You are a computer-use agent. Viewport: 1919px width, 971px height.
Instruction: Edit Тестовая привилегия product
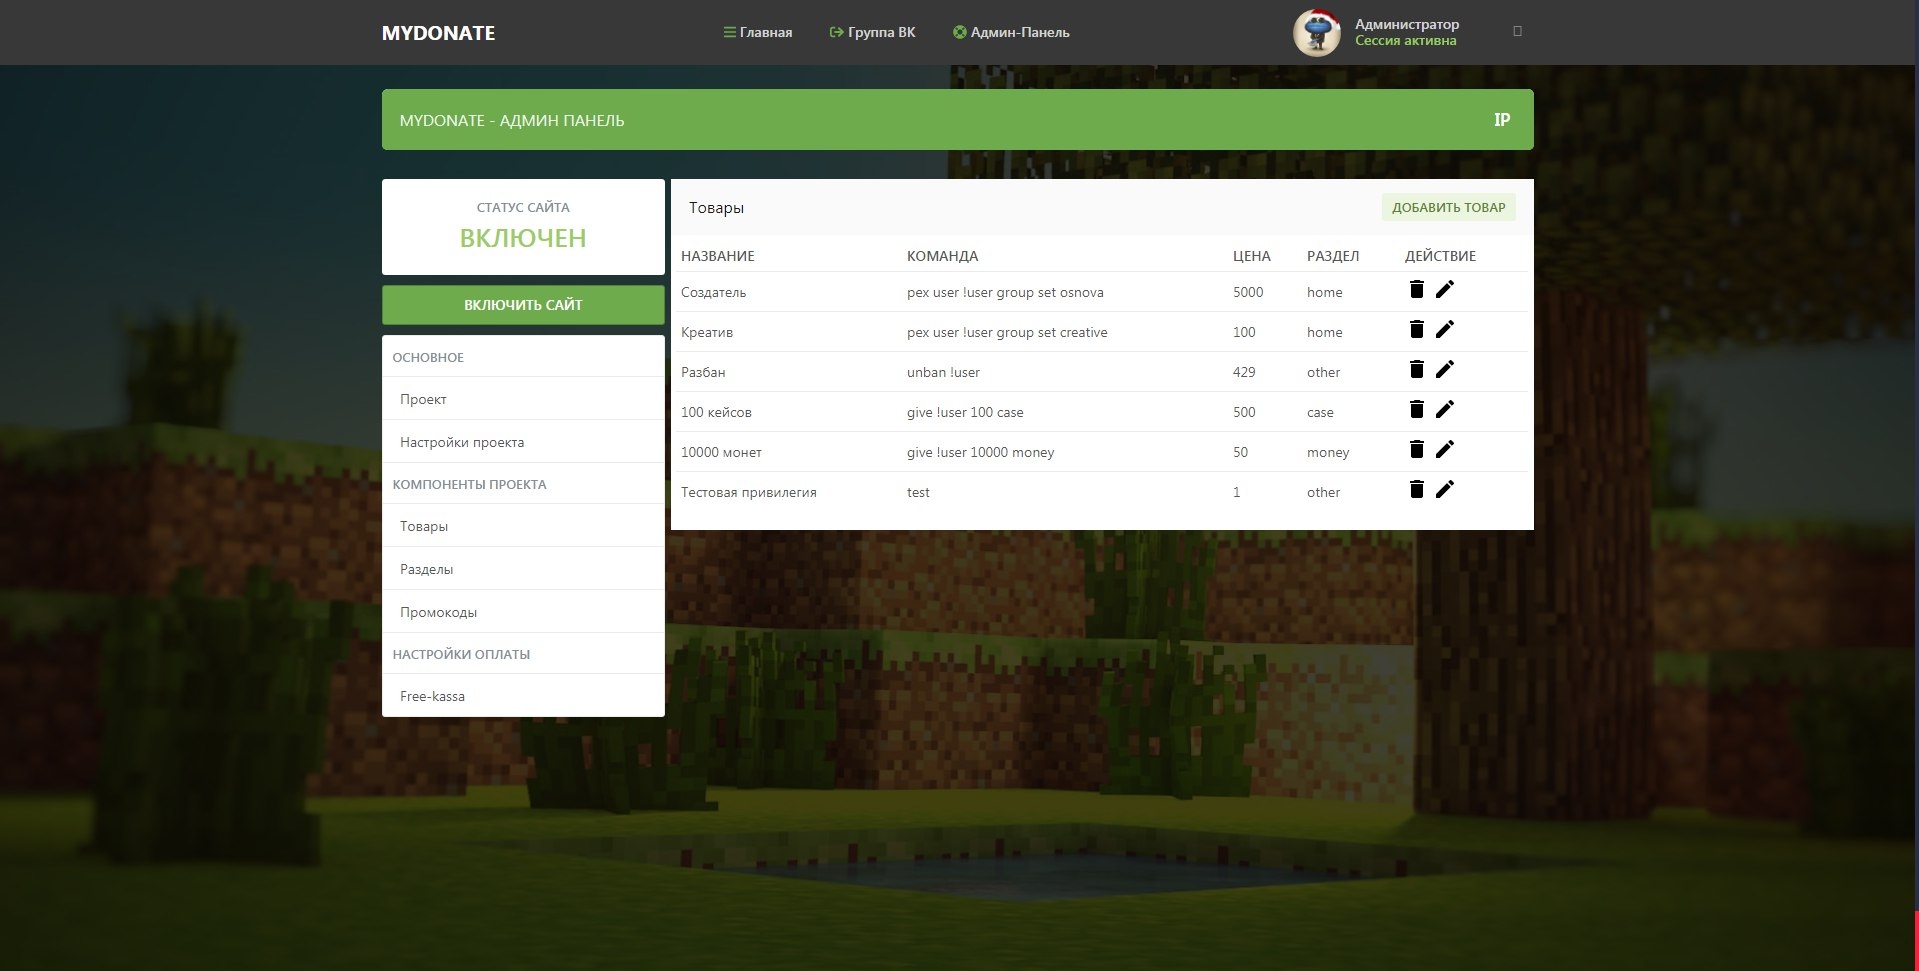[x=1445, y=489]
